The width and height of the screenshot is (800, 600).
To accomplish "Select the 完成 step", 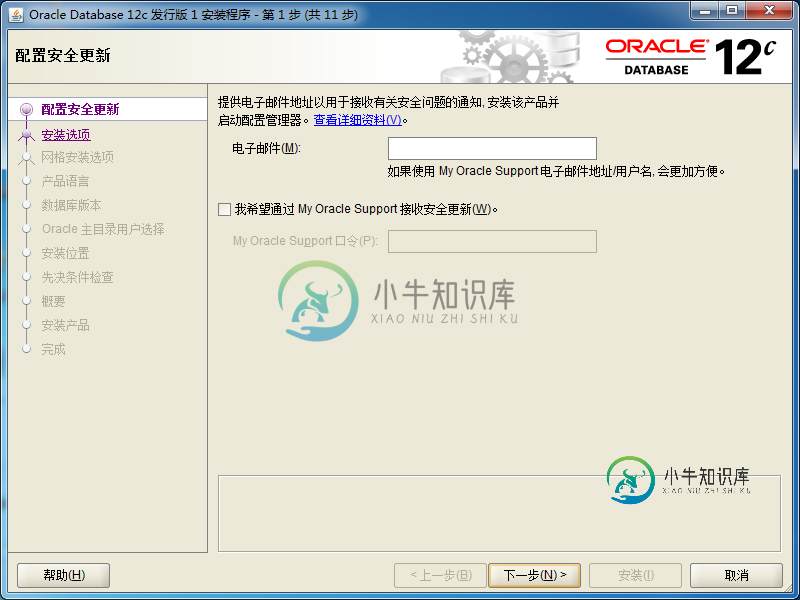I will pos(53,349).
